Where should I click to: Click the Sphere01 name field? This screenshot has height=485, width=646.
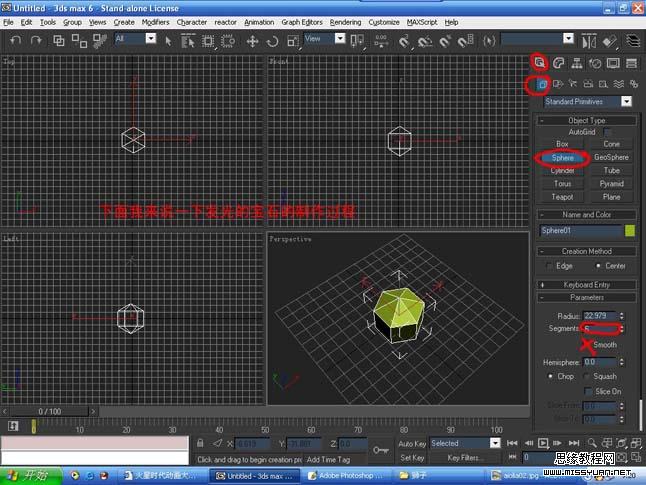pyautogui.click(x=581, y=230)
